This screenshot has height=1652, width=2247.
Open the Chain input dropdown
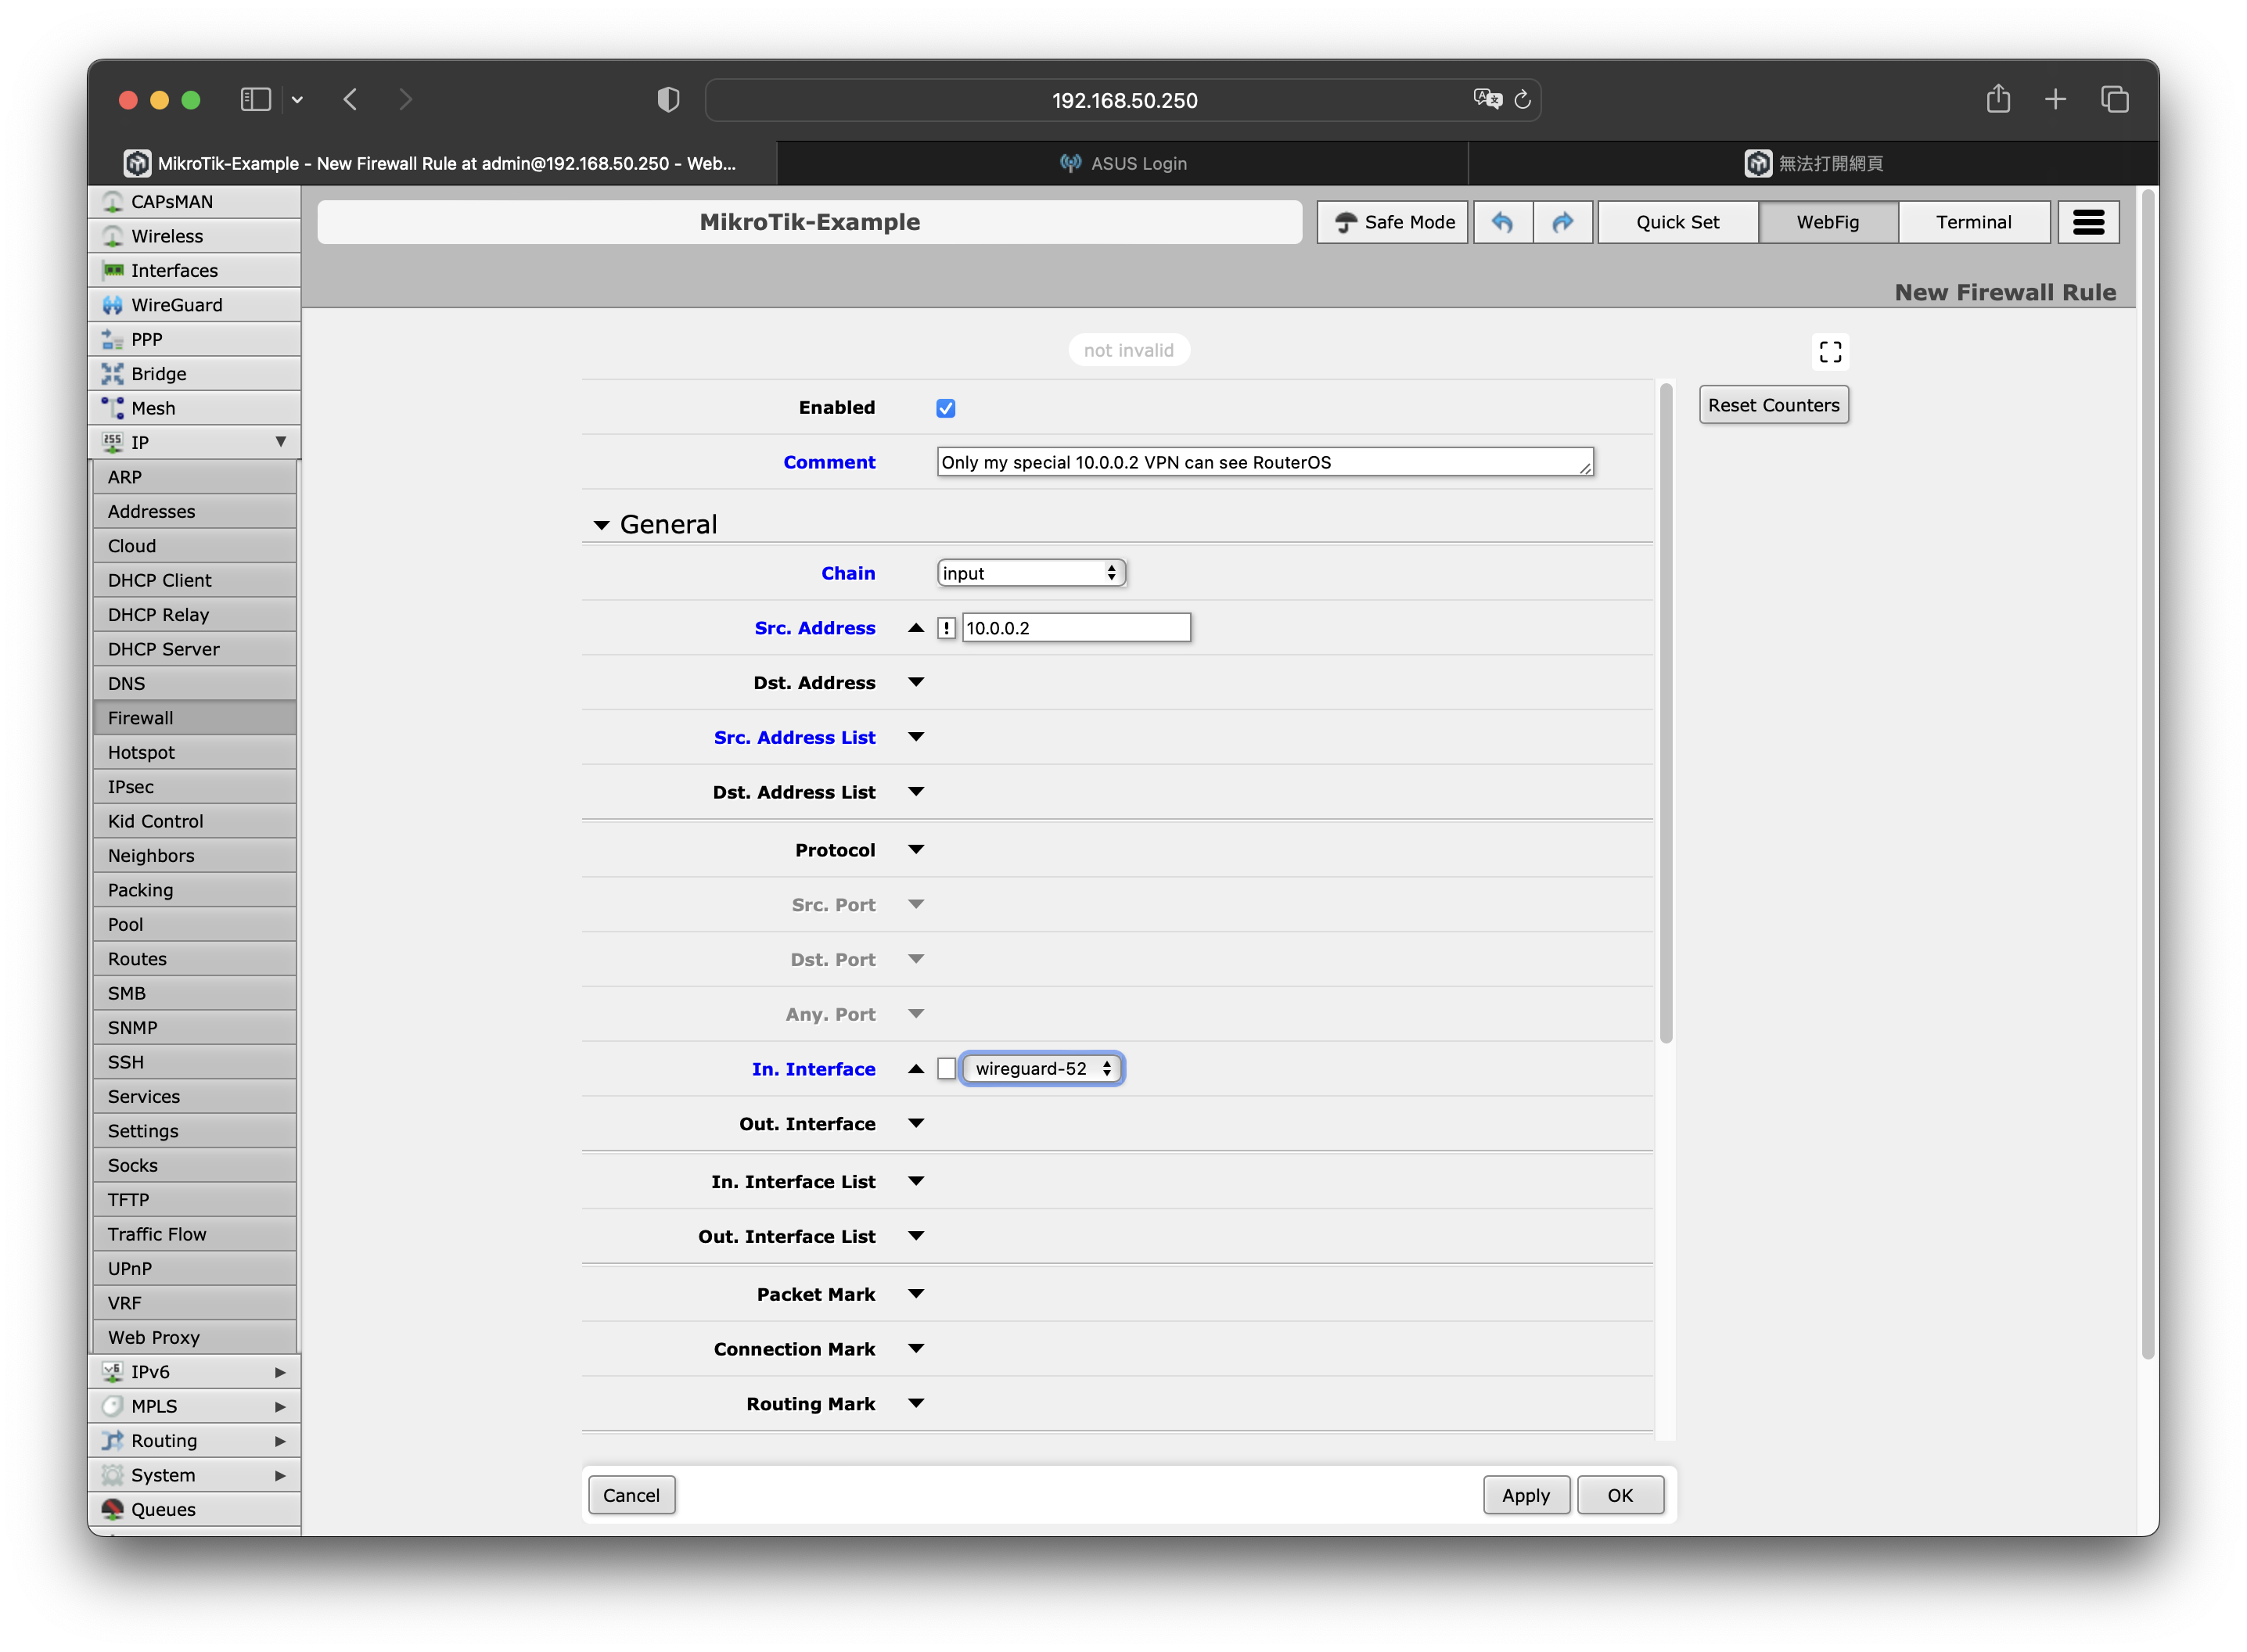point(1030,573)
